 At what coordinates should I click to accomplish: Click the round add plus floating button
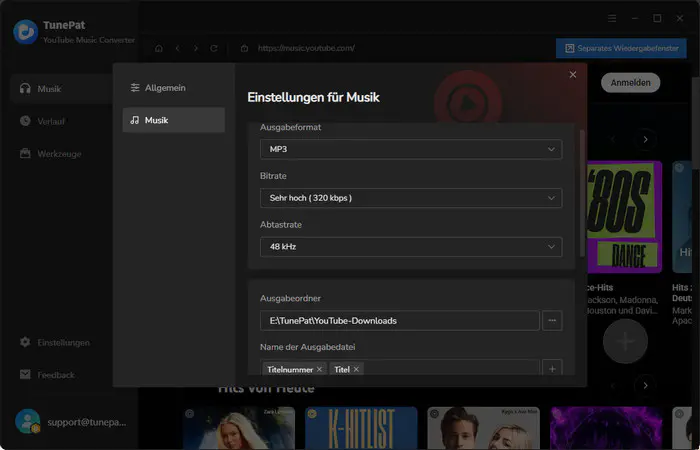625,342
